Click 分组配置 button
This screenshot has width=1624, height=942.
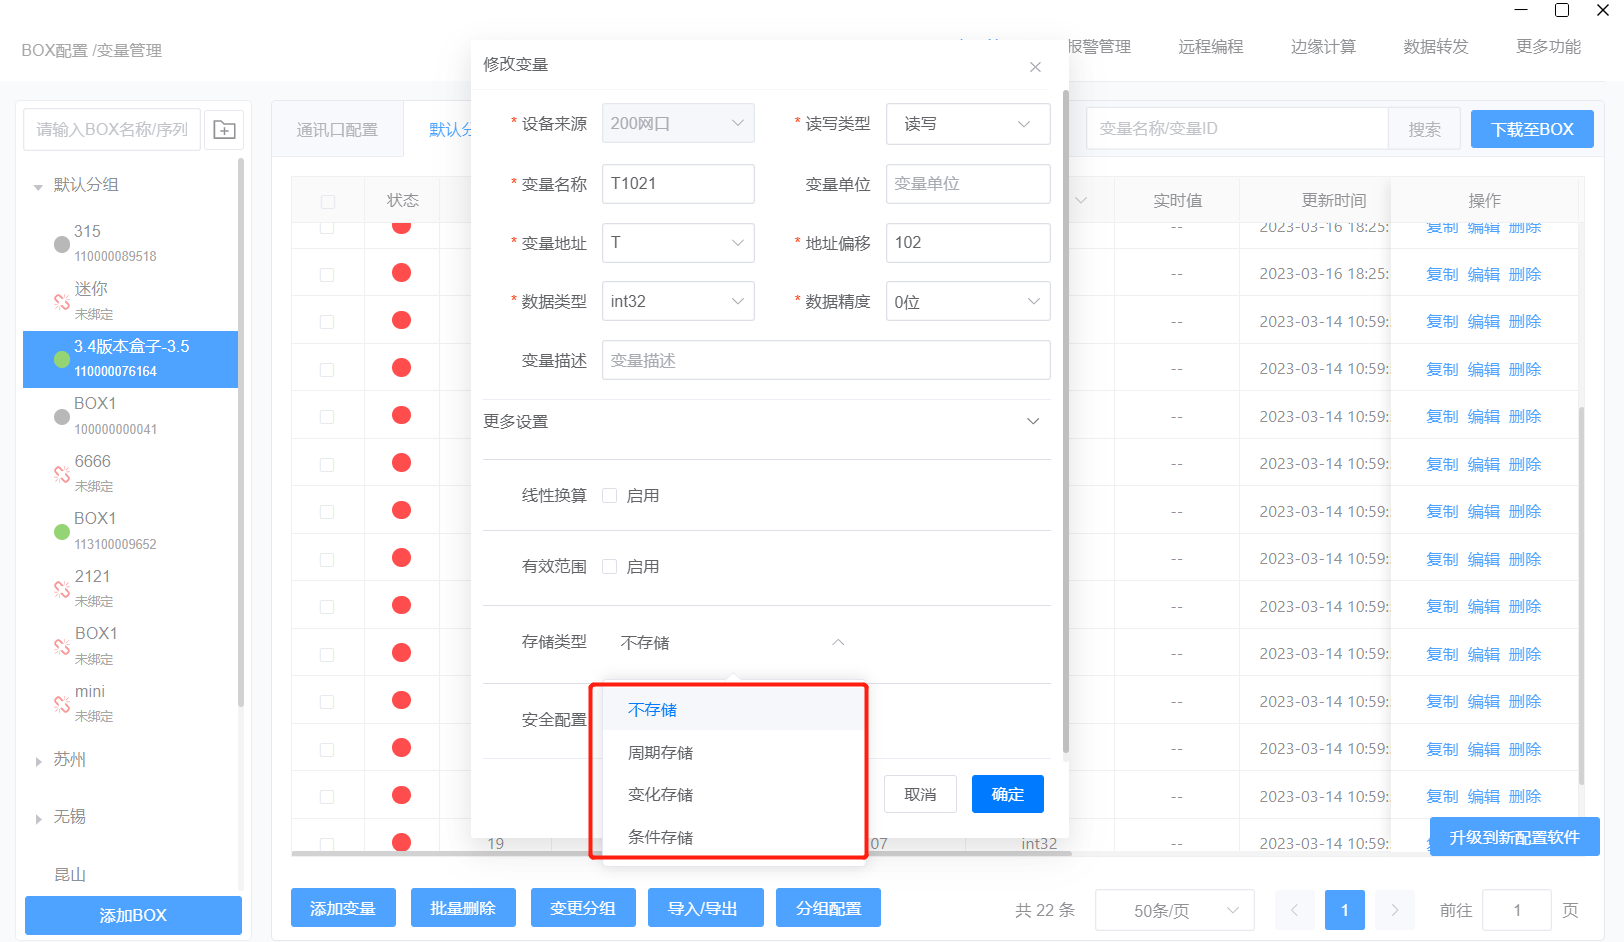pyautogui.click(x=829, y=908)
